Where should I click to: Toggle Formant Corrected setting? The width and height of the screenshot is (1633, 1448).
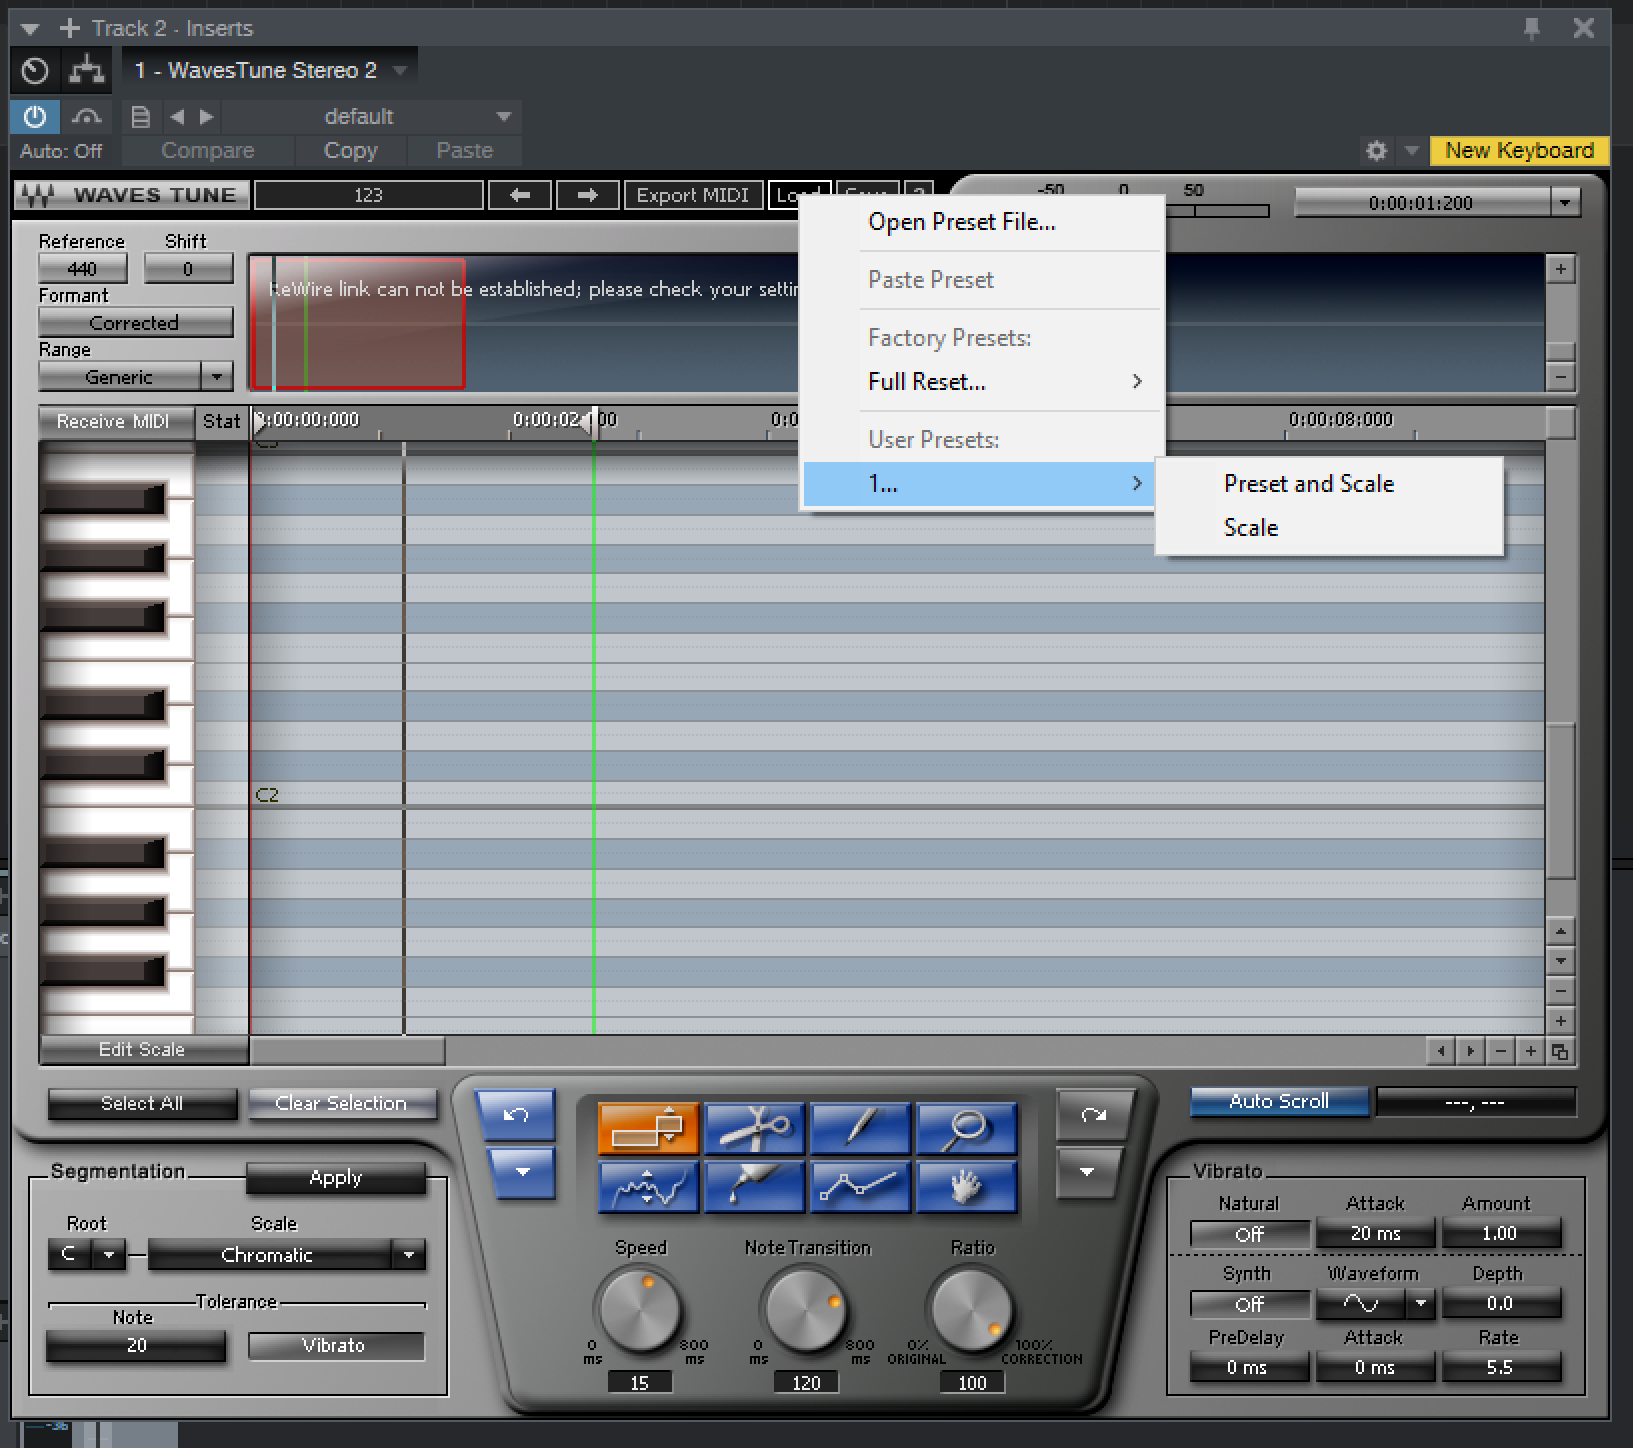pyautogui.click(x=135, y=323)
